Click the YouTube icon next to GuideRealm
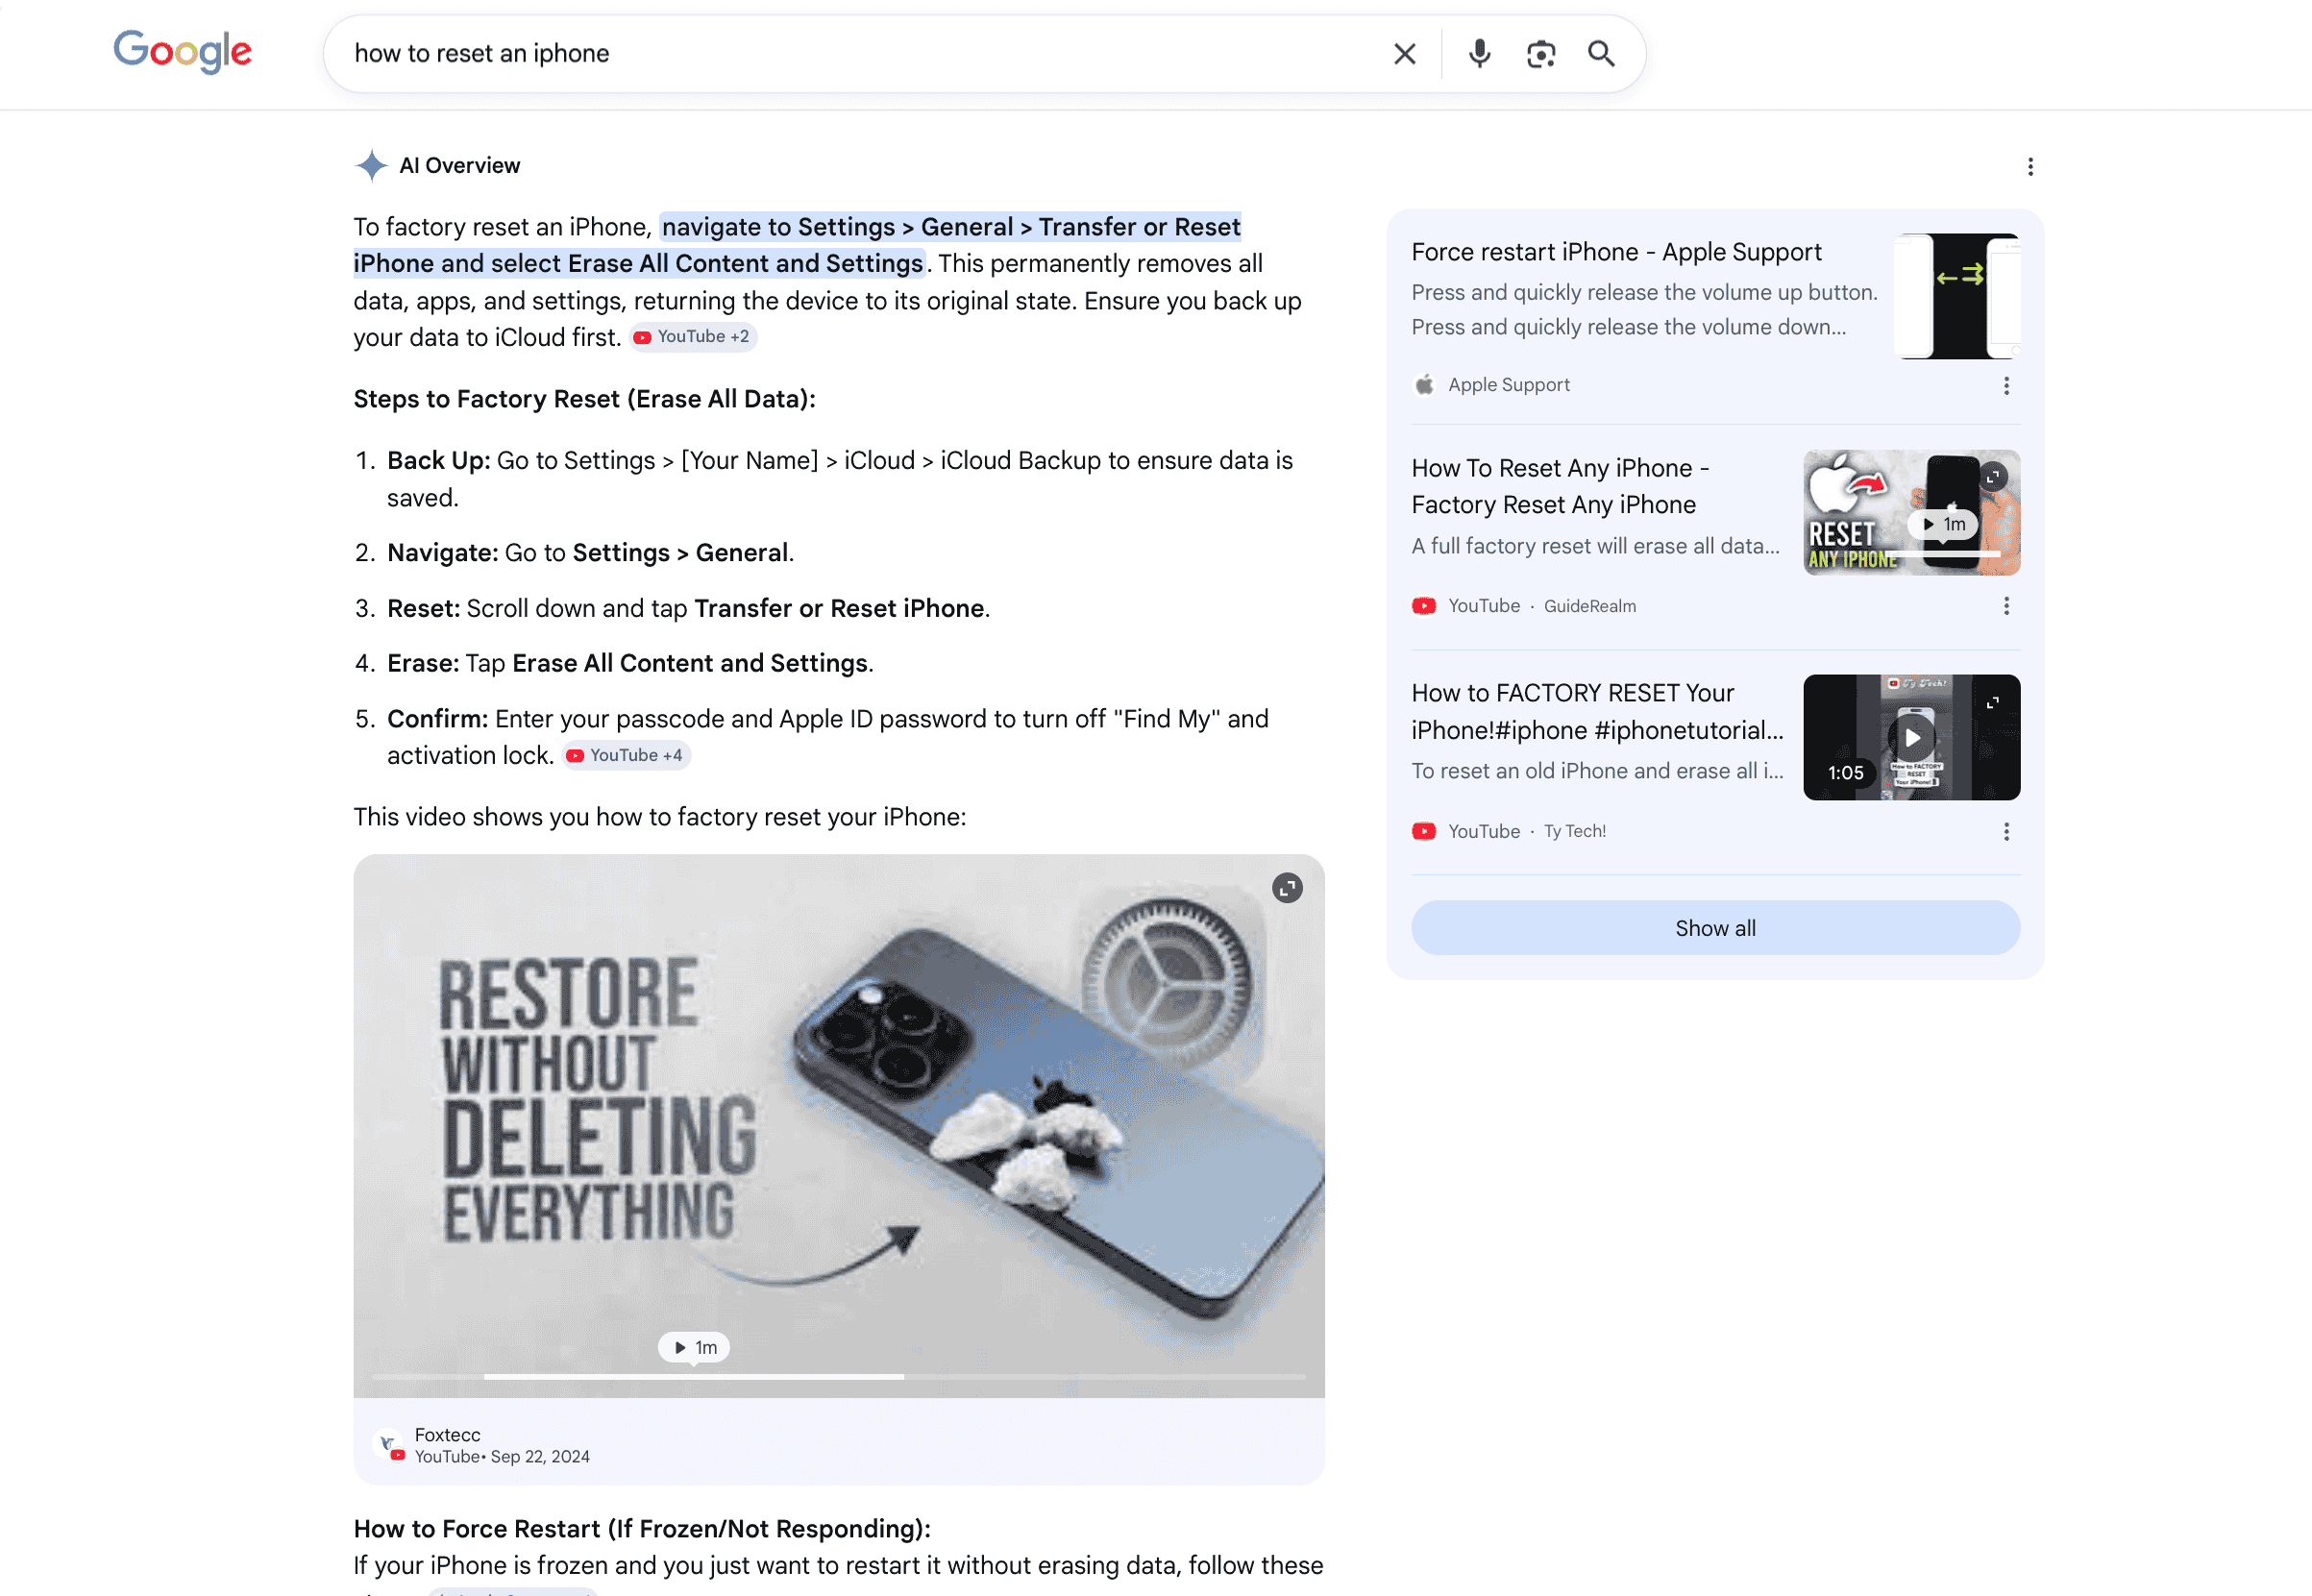Image resolution: width=2312 pixels, height=1596 pixels. coord(1424,607)
